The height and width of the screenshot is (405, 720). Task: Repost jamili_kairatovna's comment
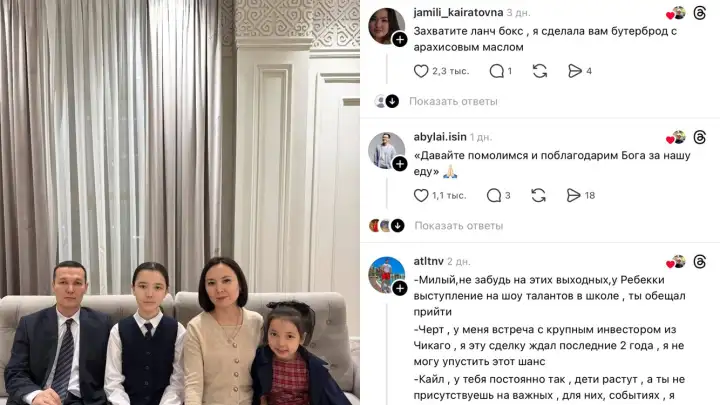[x=540, y=71]
